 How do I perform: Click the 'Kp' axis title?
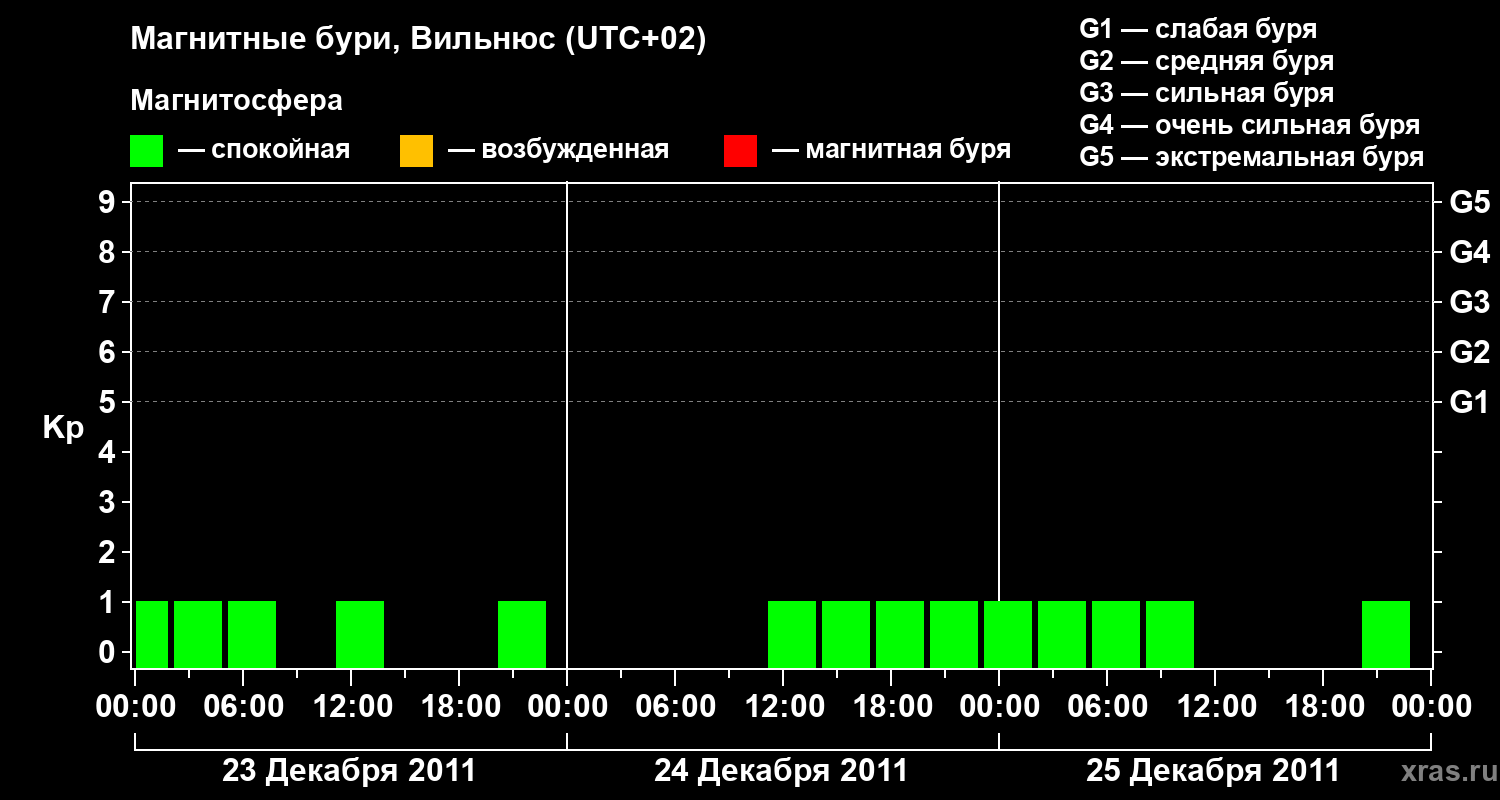(63, 428)
